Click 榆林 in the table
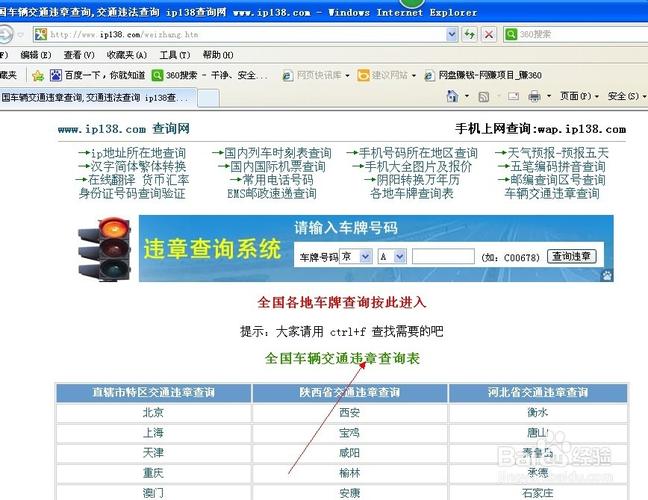The width and height of the screenshot is (648, 500). pyautogui.click(x=349, y=473)
